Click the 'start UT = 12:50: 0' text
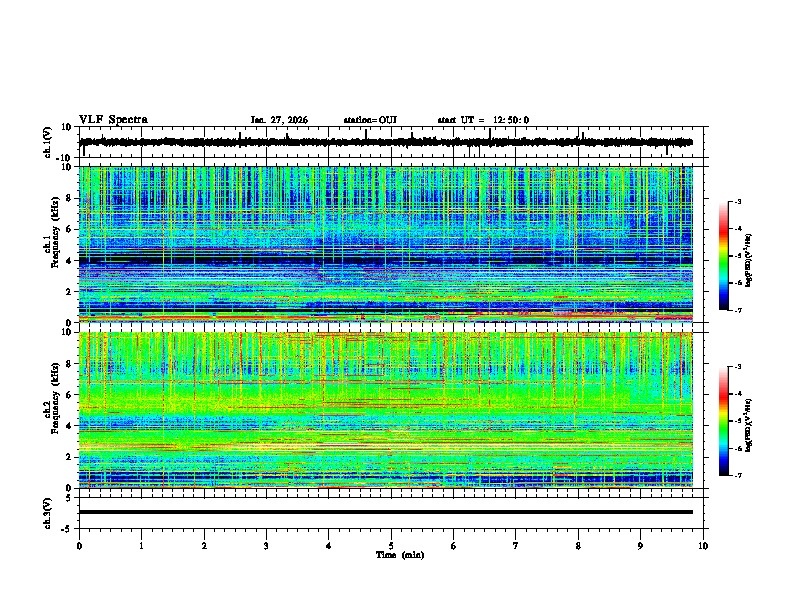The width and height of the screenshot is (792, 612). [x=483, y=120]
